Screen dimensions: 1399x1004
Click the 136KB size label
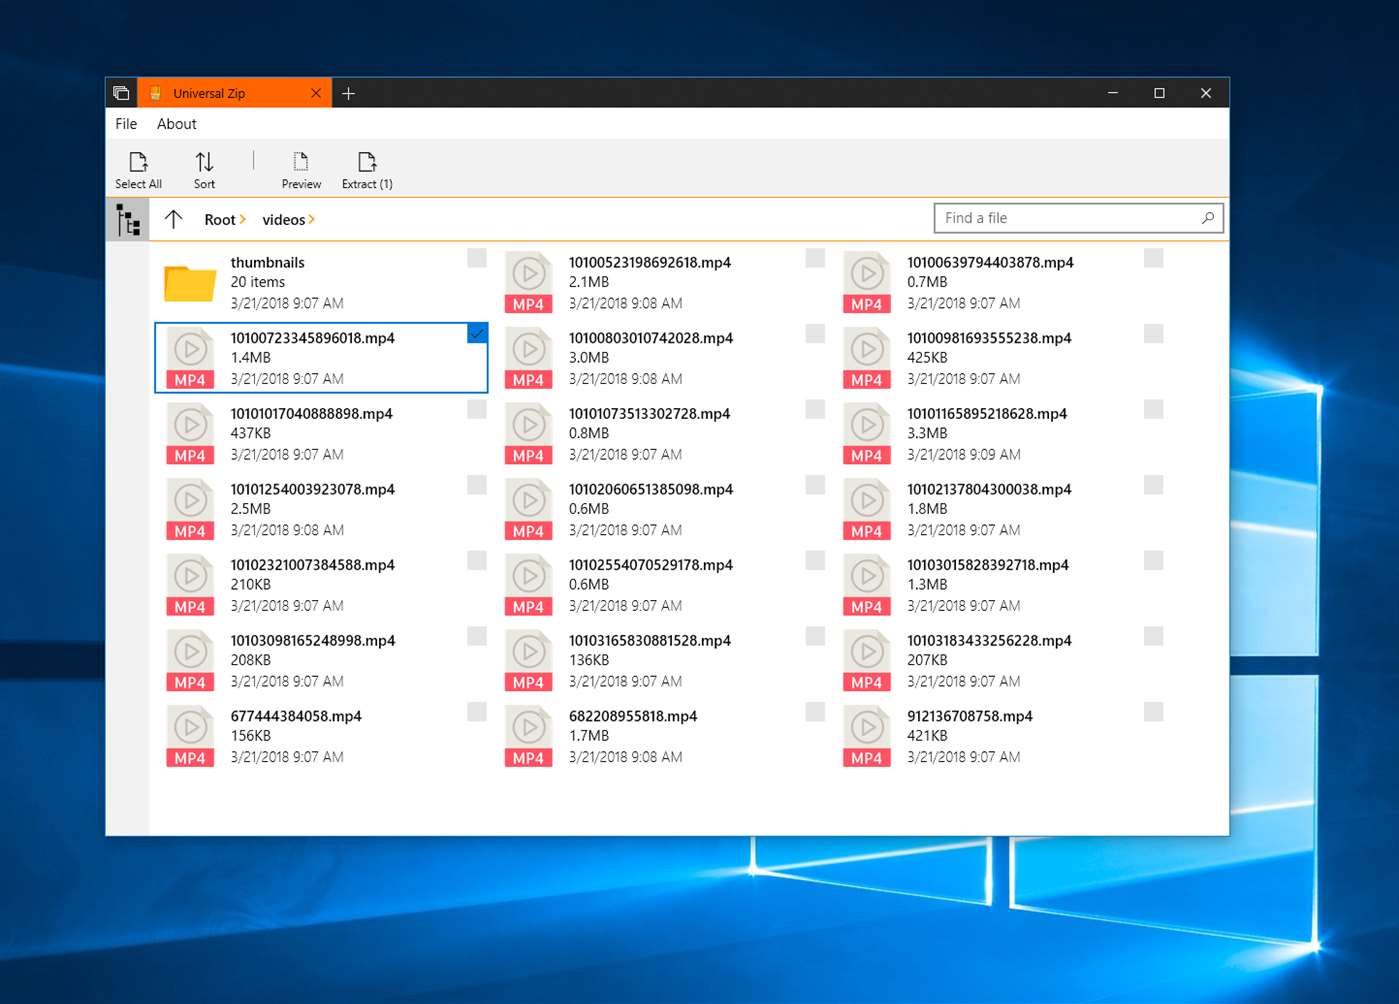point(589,660)
